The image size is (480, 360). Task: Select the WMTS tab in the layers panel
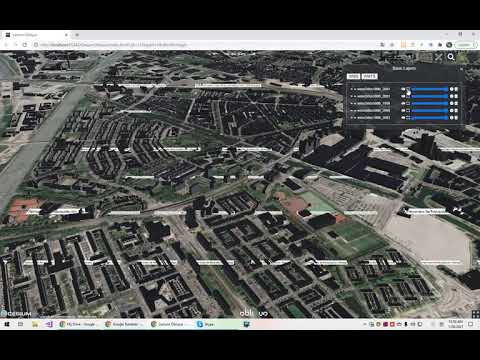pyautogui.click(x=370, y=76)
